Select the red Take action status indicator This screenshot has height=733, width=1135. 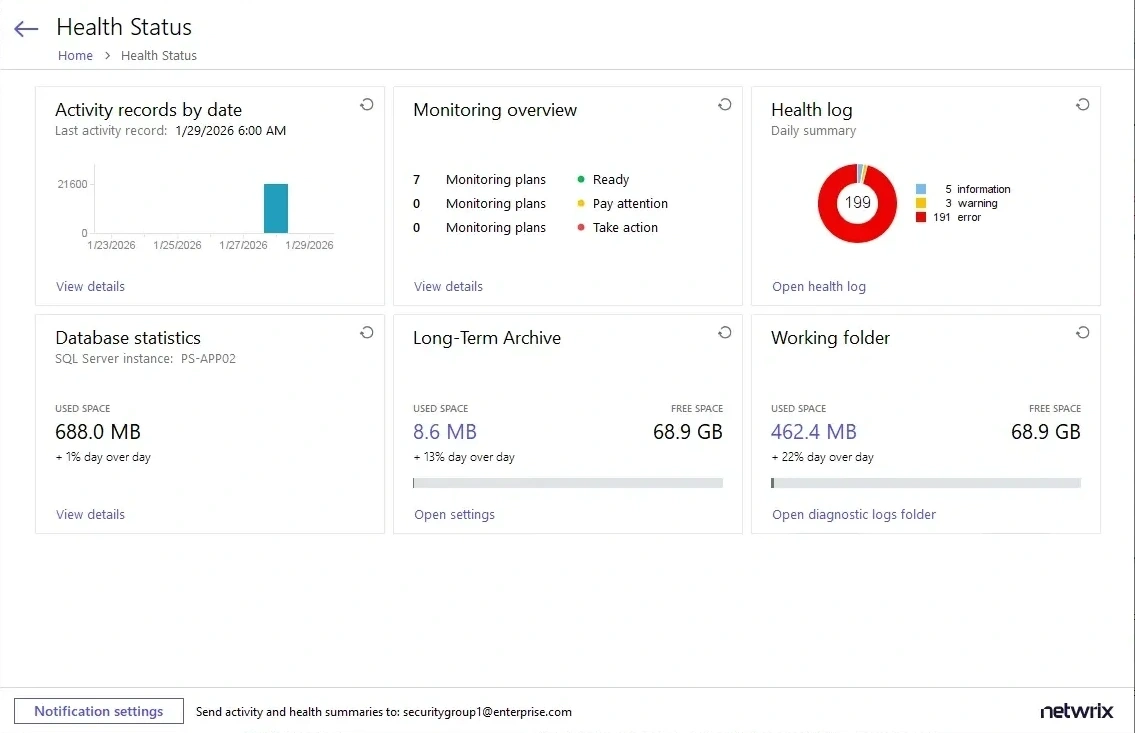[x=583, y=227]
